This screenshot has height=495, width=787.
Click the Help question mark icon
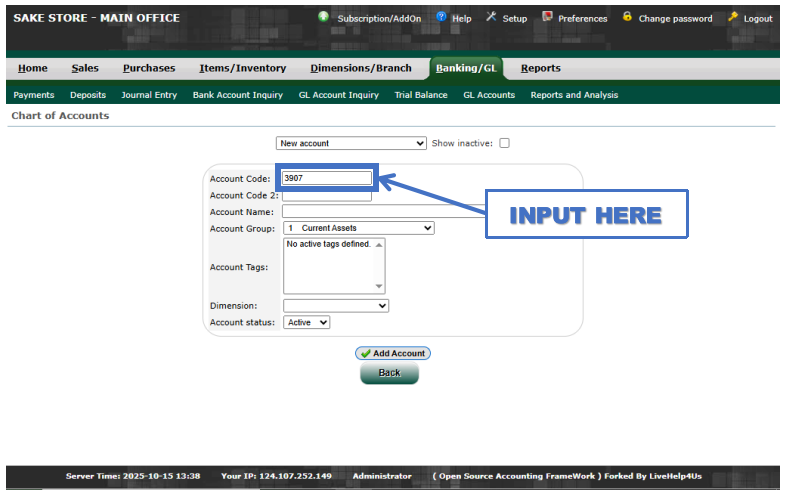(x=441, y=17)
